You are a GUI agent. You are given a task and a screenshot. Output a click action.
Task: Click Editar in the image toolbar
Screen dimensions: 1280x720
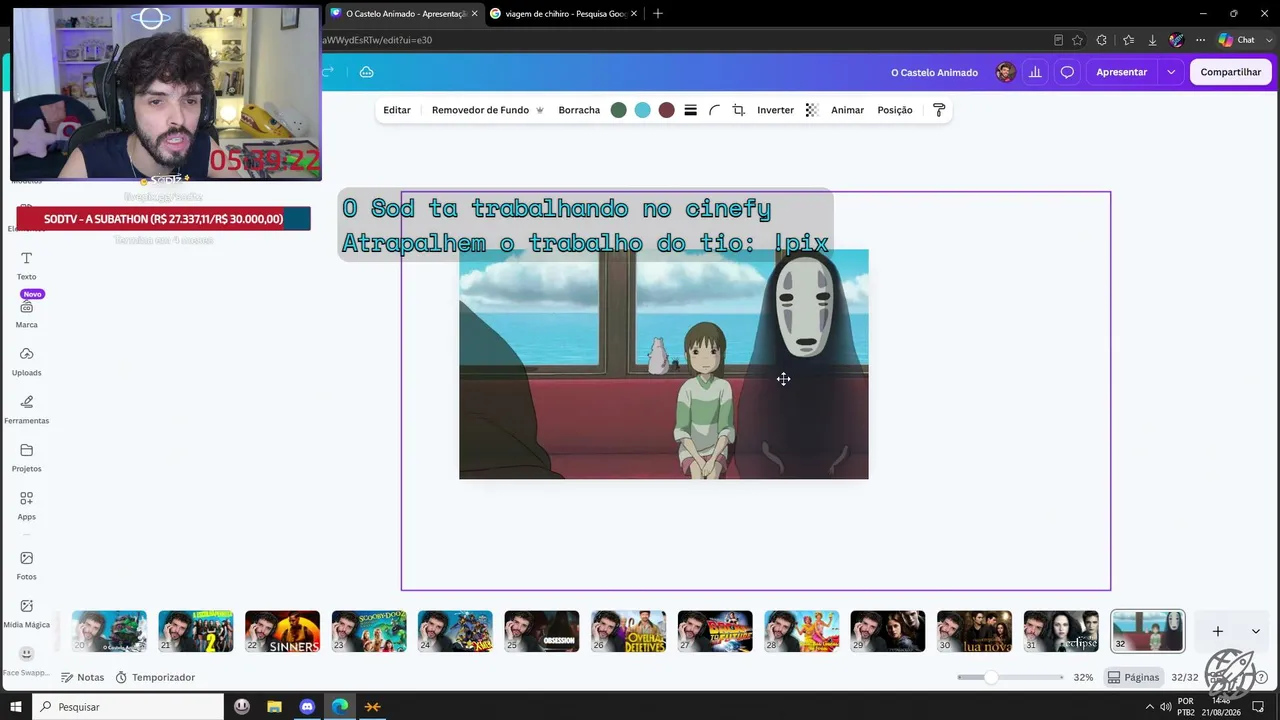pyautogui.click(x=397, y=110)
